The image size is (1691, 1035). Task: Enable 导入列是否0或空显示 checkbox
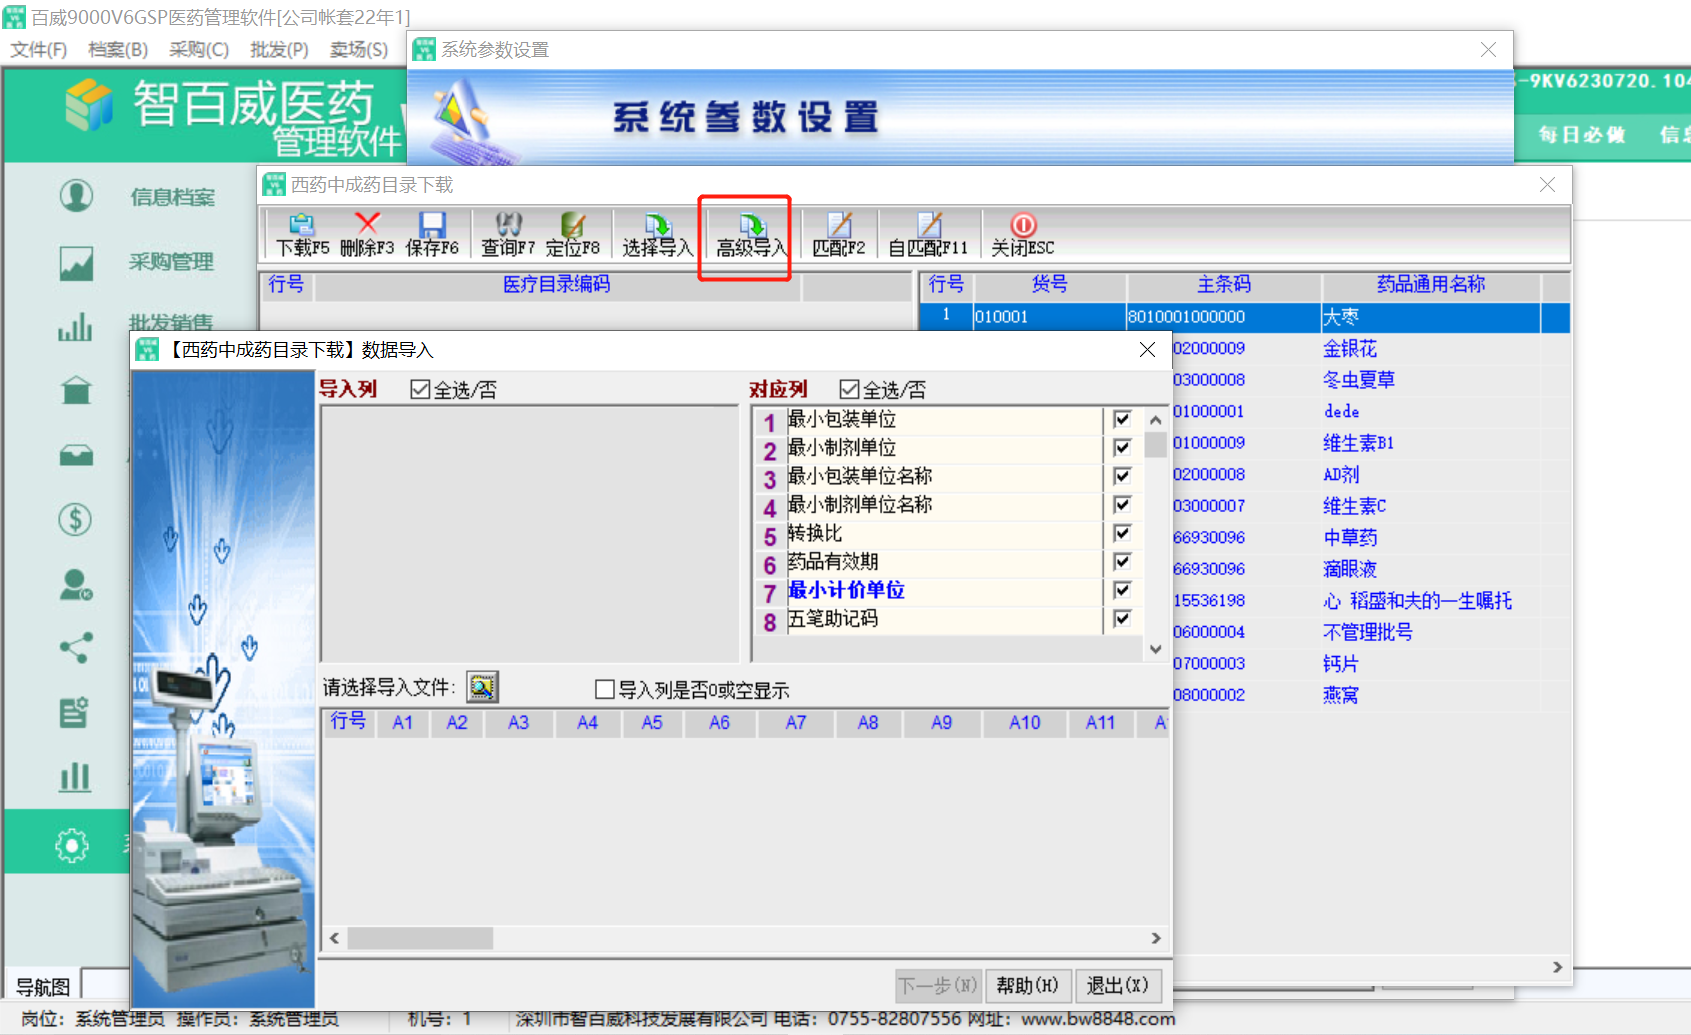[605, 689]
